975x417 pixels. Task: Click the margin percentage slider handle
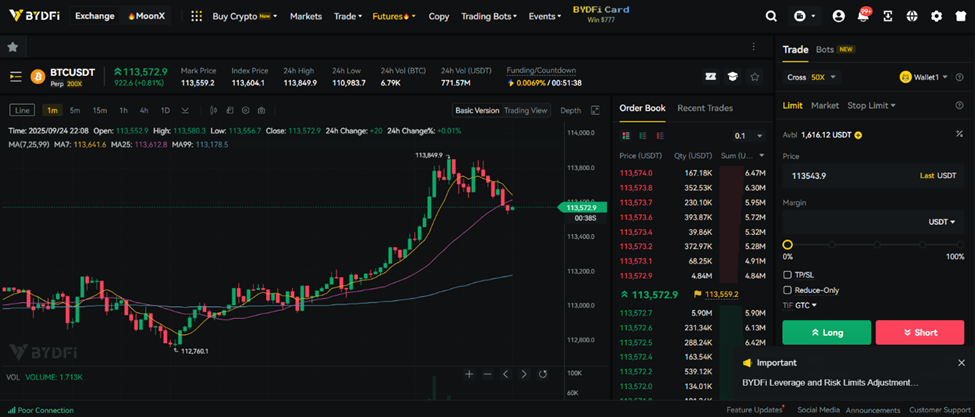pyautogui.click(x=788, y=244)
